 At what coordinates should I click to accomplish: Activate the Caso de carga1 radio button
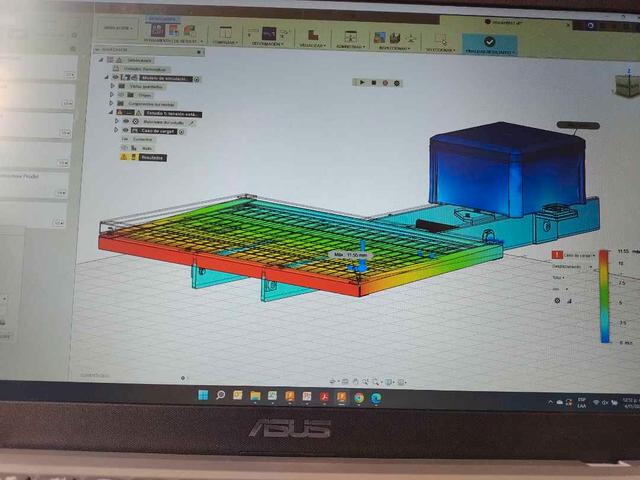pos(181,132)
